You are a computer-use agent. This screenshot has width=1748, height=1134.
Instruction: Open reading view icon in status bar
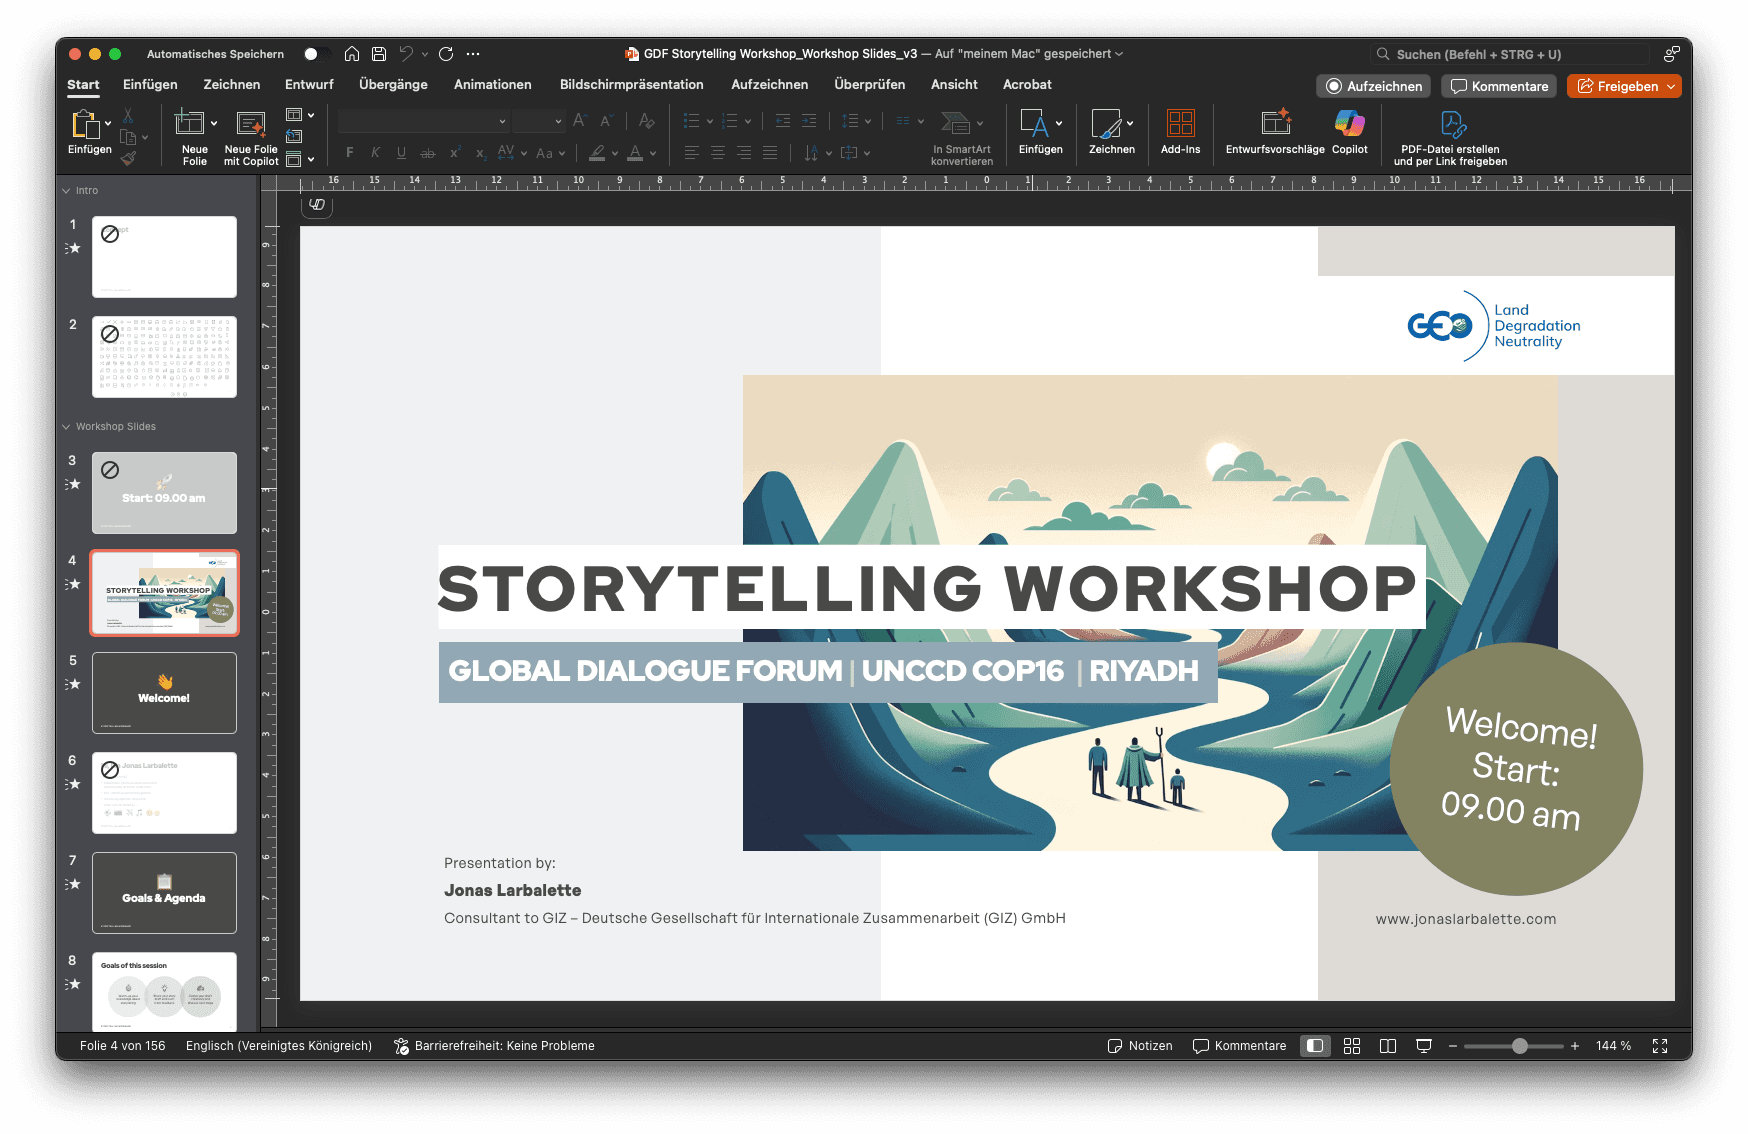pos(1388,1046)
